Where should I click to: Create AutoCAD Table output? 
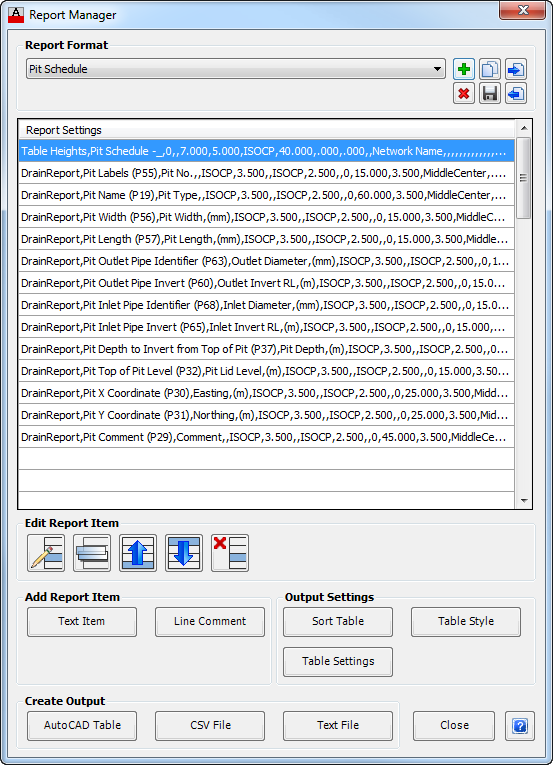[x=82, y=725]
